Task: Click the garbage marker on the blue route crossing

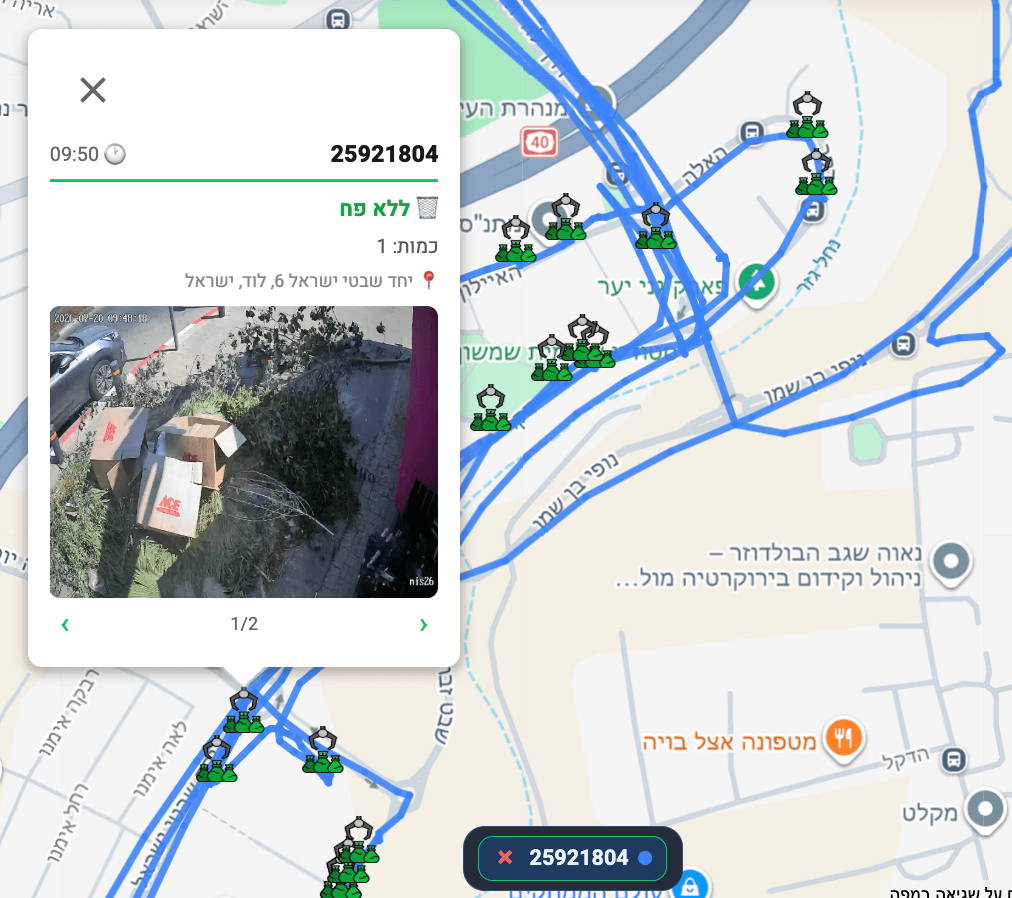Action: click(655, 226)
